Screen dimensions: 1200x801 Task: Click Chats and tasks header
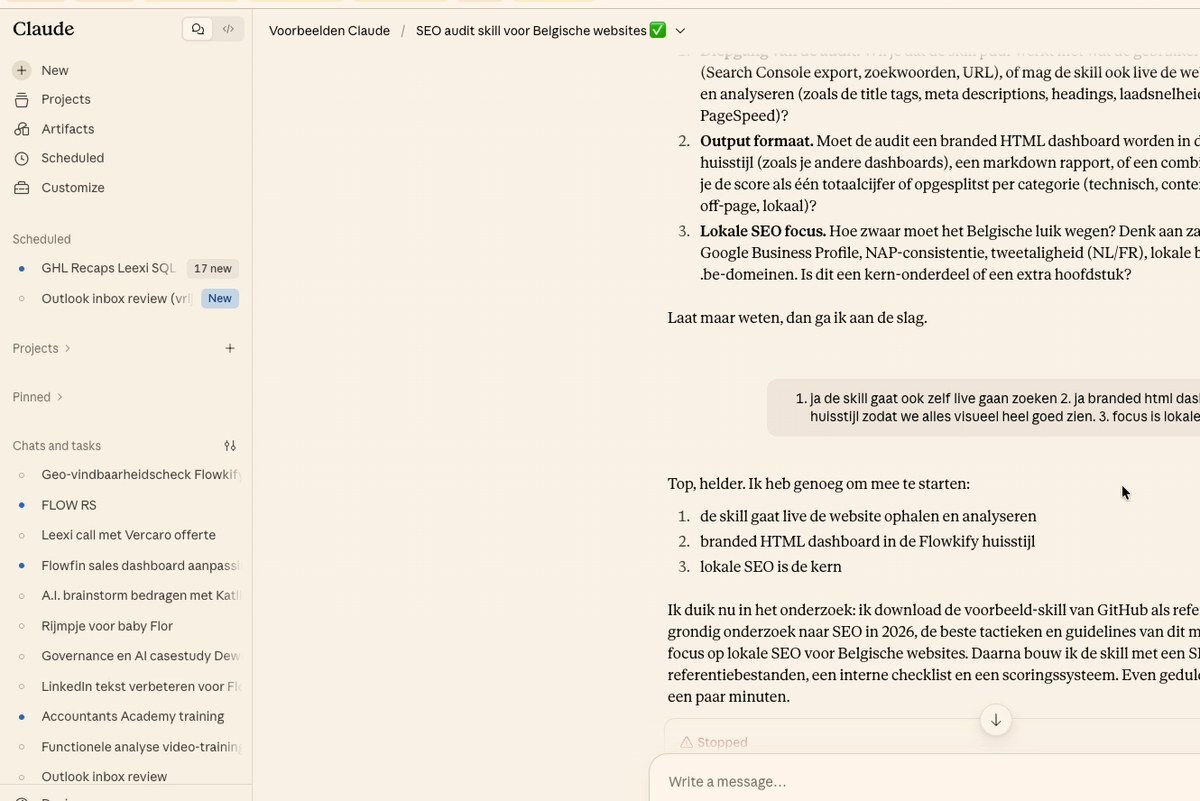click(x=57, y=446)
